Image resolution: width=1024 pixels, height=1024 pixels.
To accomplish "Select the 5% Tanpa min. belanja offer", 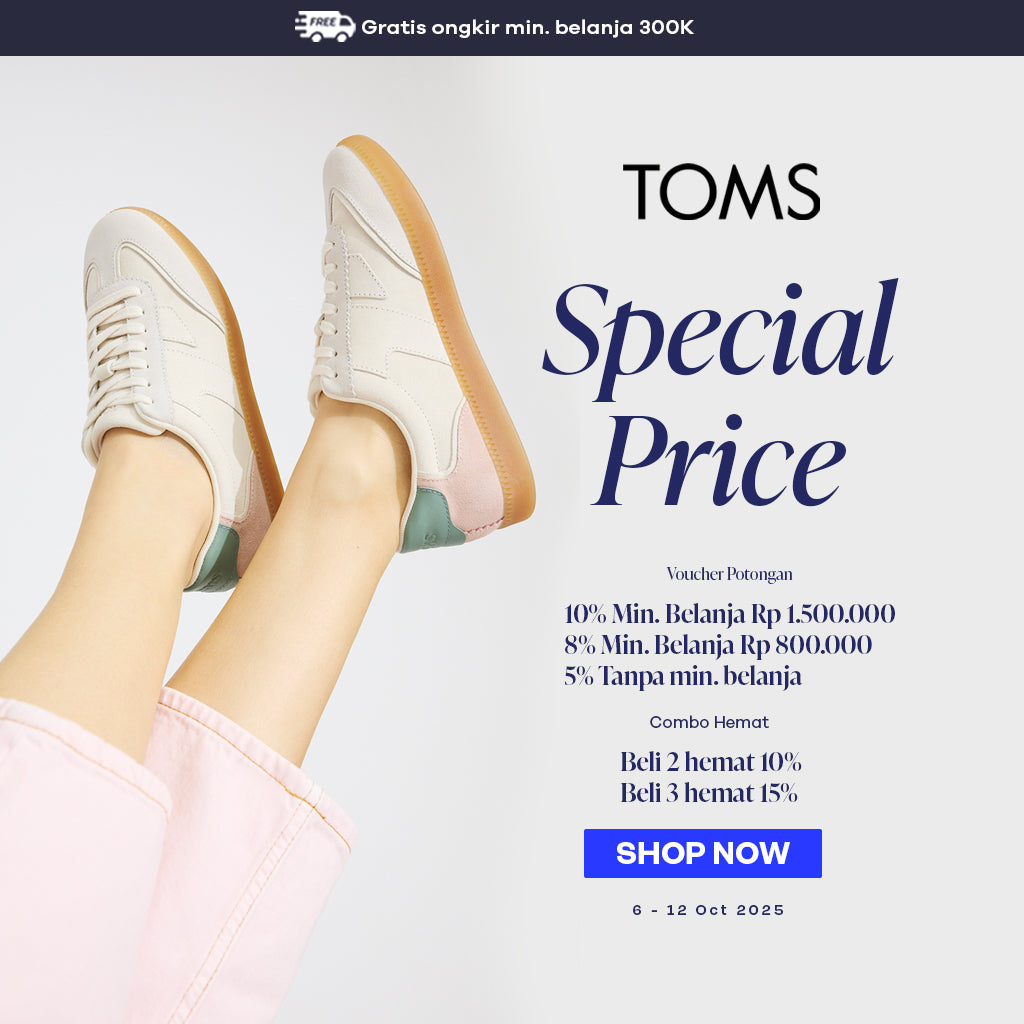I will [x=682, y=676].
